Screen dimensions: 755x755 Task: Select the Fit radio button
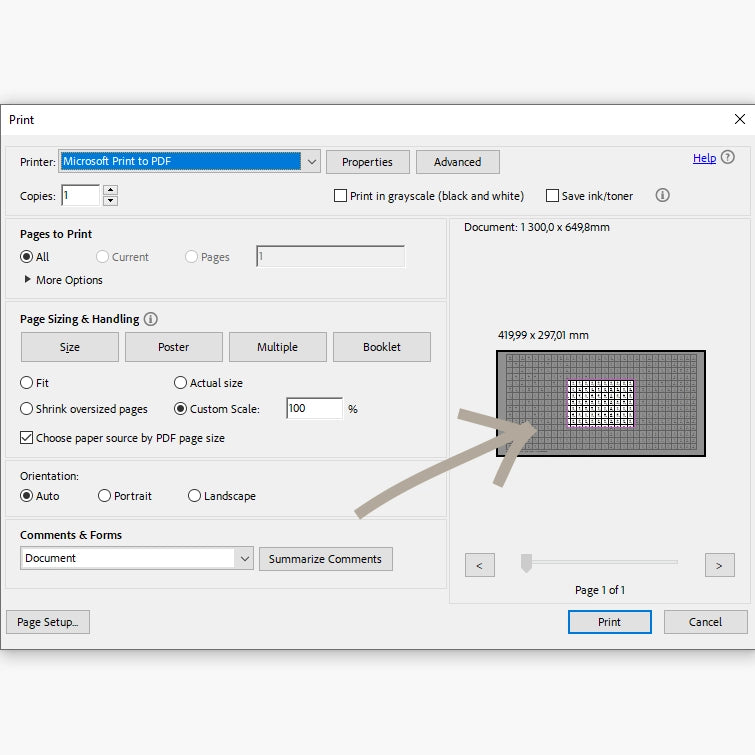[27, 383]
